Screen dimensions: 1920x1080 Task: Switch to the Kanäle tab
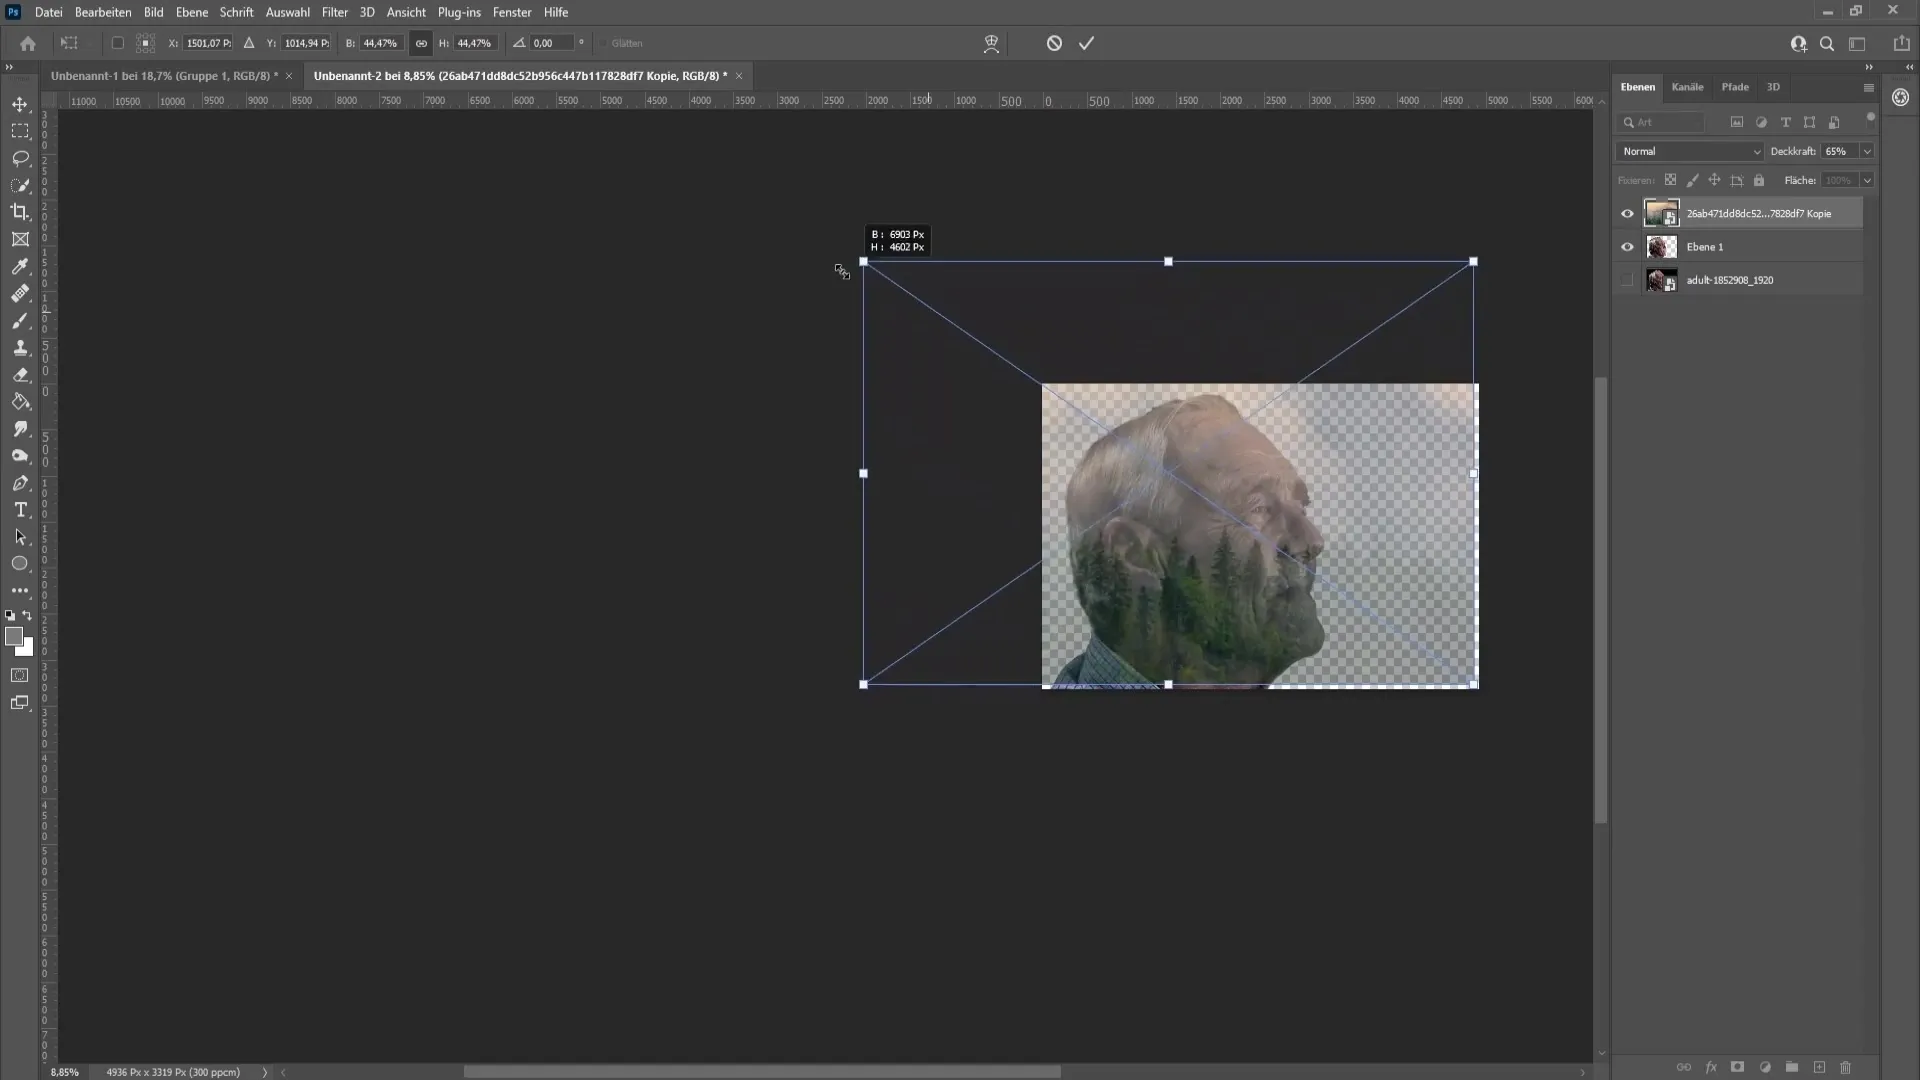pos(1687,87)
